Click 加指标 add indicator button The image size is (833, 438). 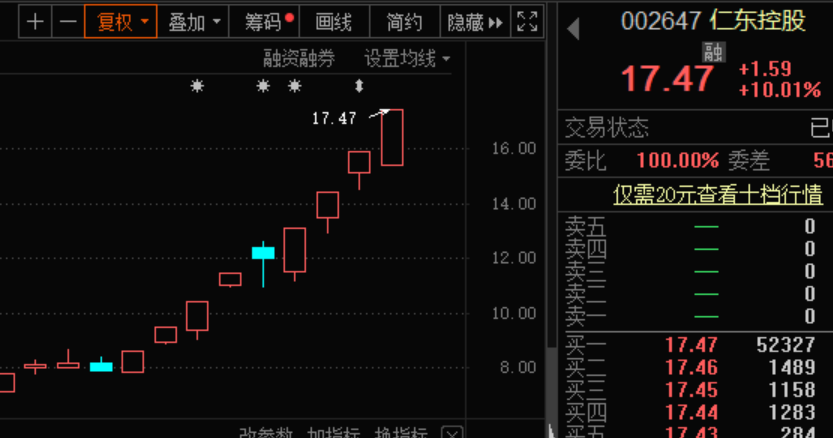(x=334, y=433)
